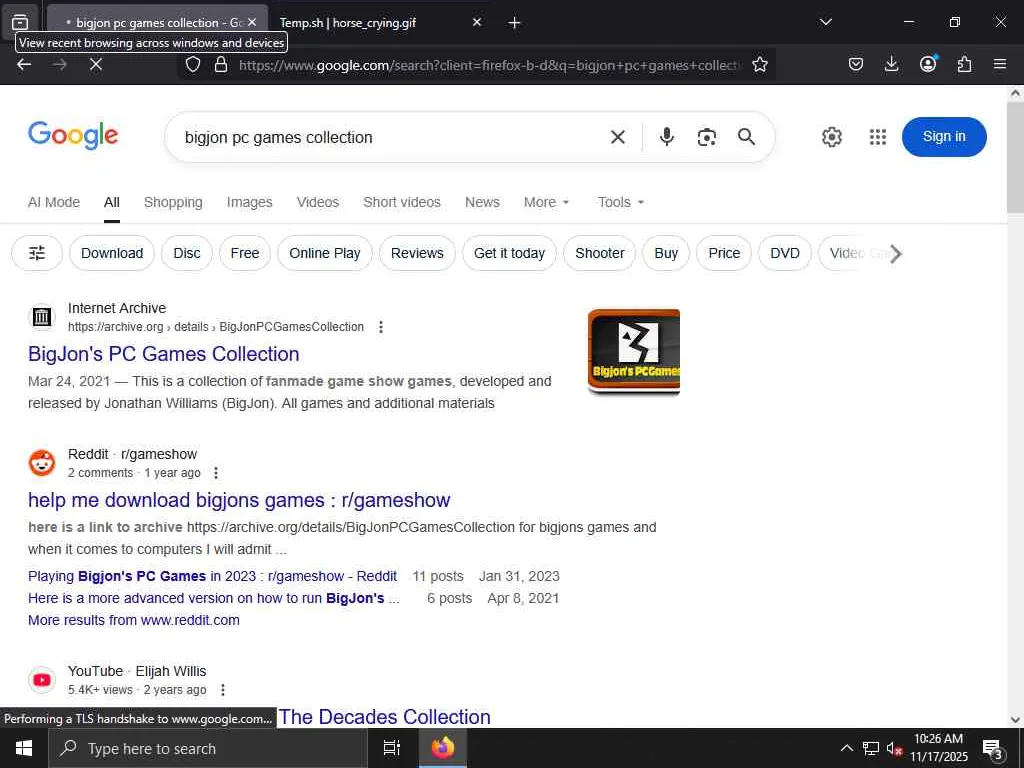1024x768 pixels.
Task: Apply the Disc filter chip
Action: [187, 253]
